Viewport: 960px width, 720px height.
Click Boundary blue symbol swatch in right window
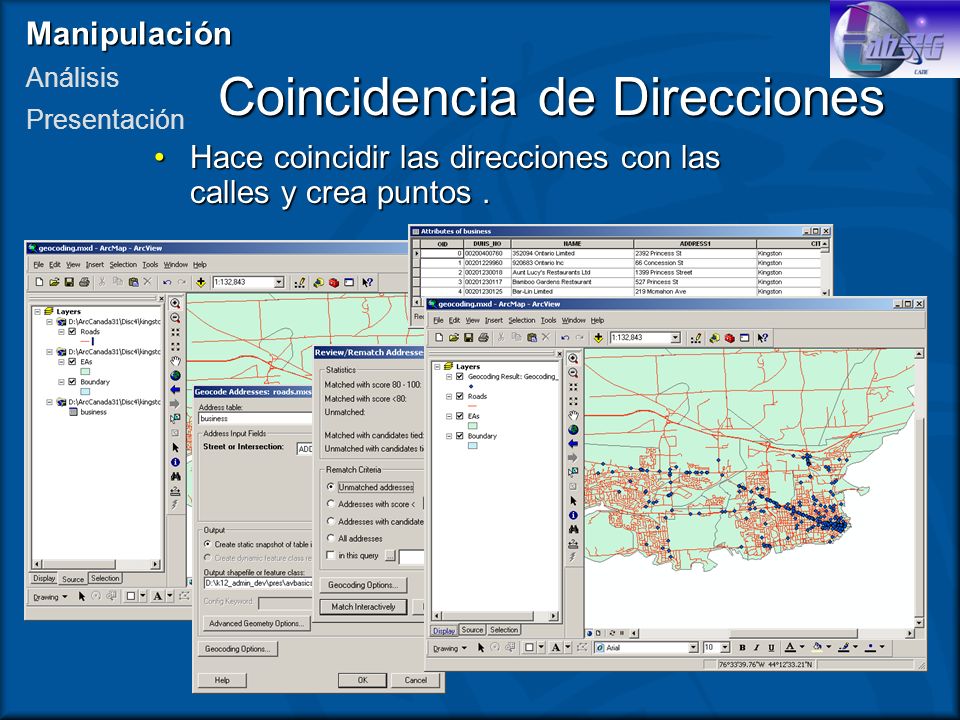[x=473, y=446]
